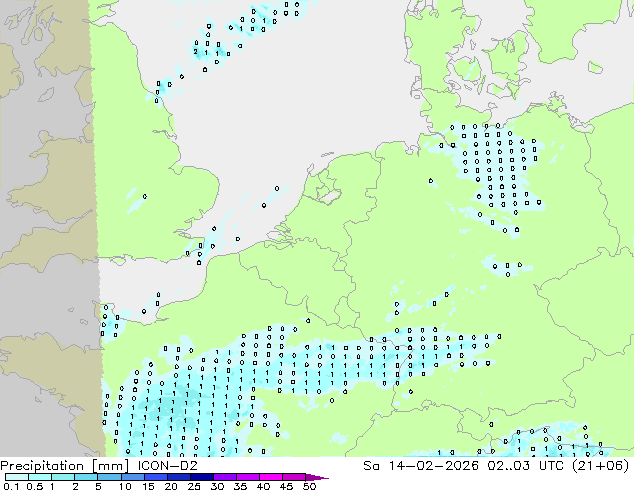Click the forecast offset "(21+06)"
The height and width of the screenshot is (490, 634).
tap(601, 466)
